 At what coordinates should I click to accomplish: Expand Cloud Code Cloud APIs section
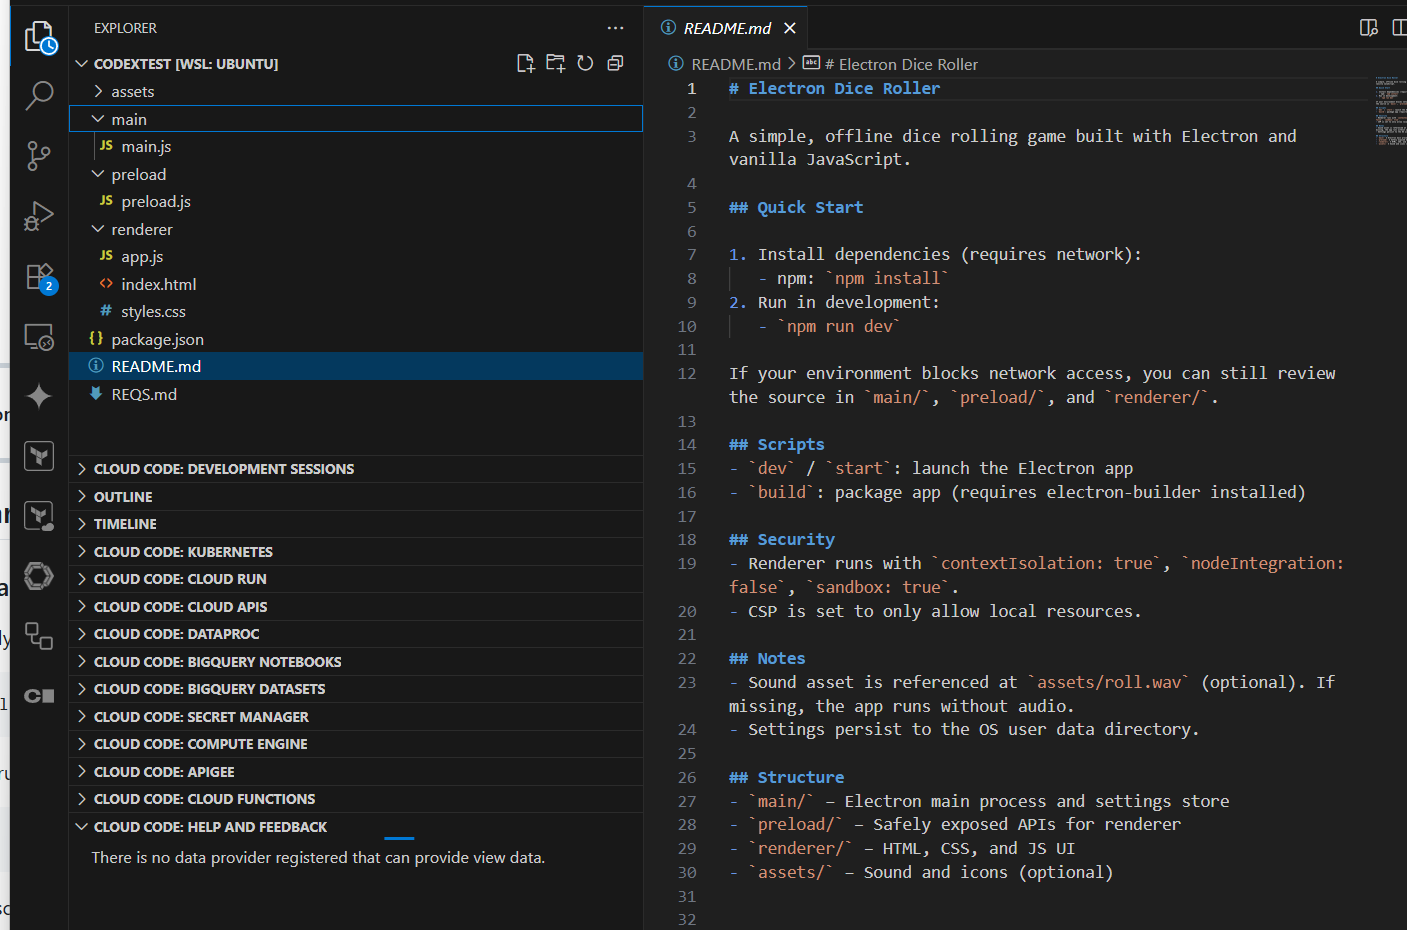tap(356, 606)
